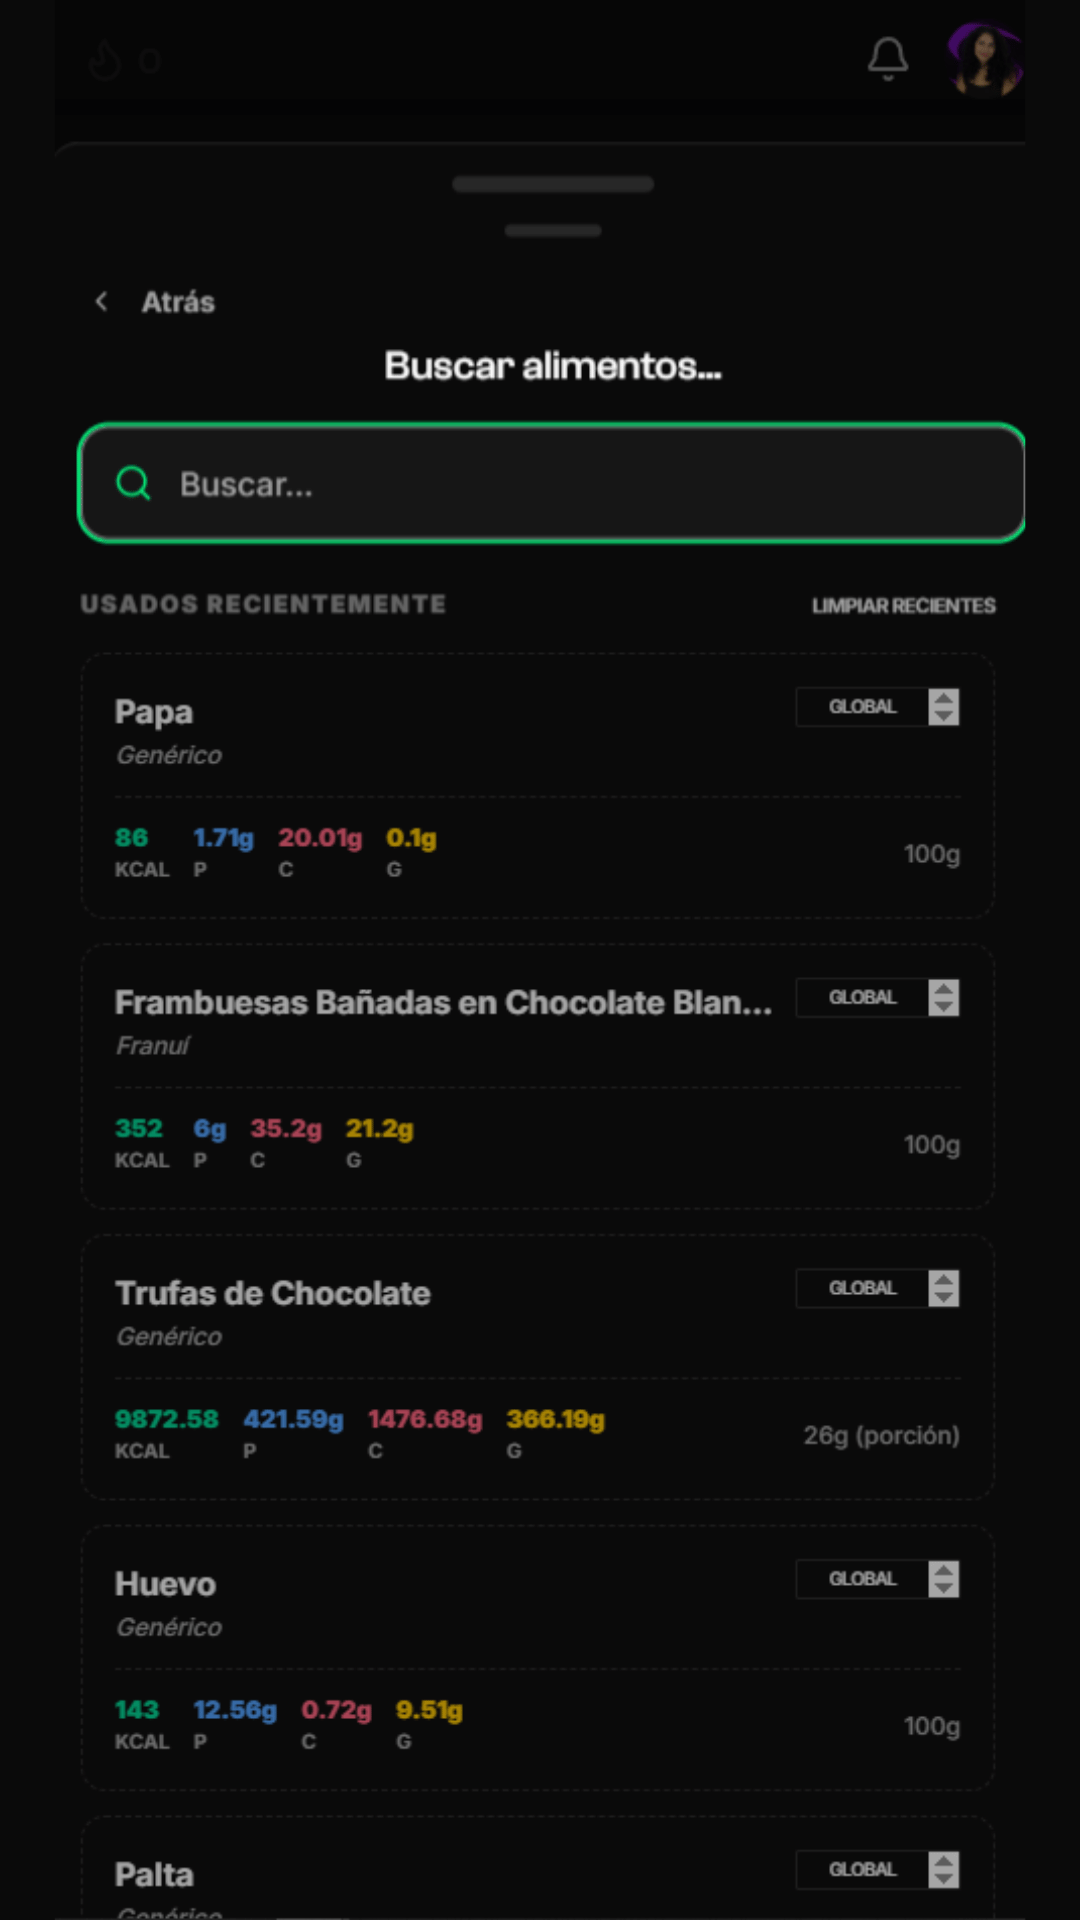Open notifications bell

[887, 59]
